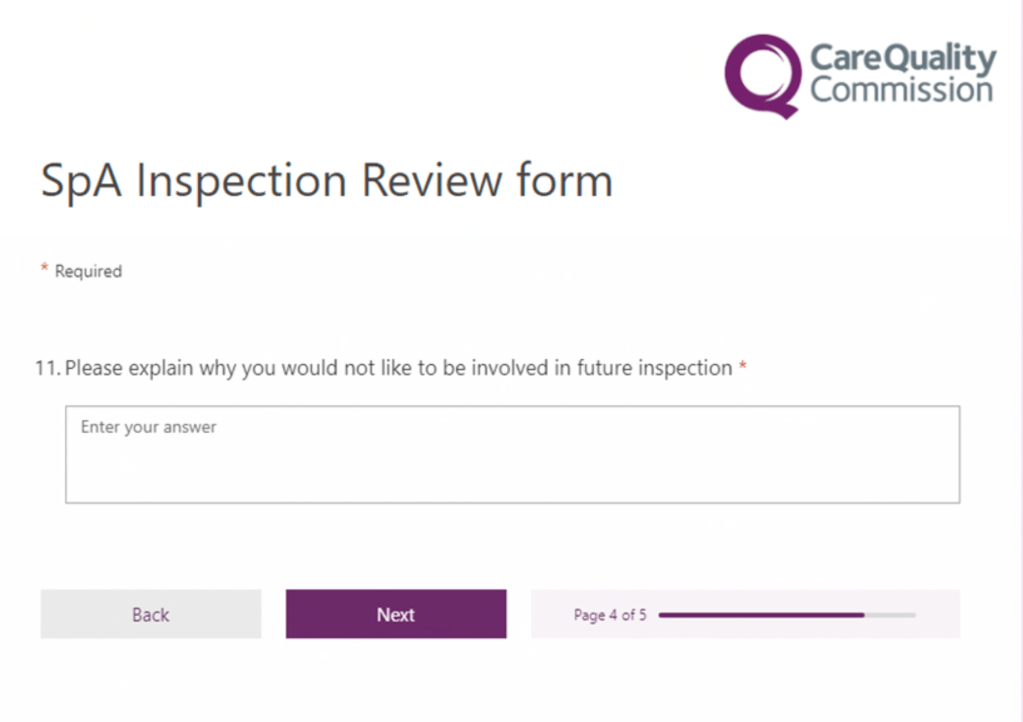Click the purple Q logo icon

(x=763, y=73)
